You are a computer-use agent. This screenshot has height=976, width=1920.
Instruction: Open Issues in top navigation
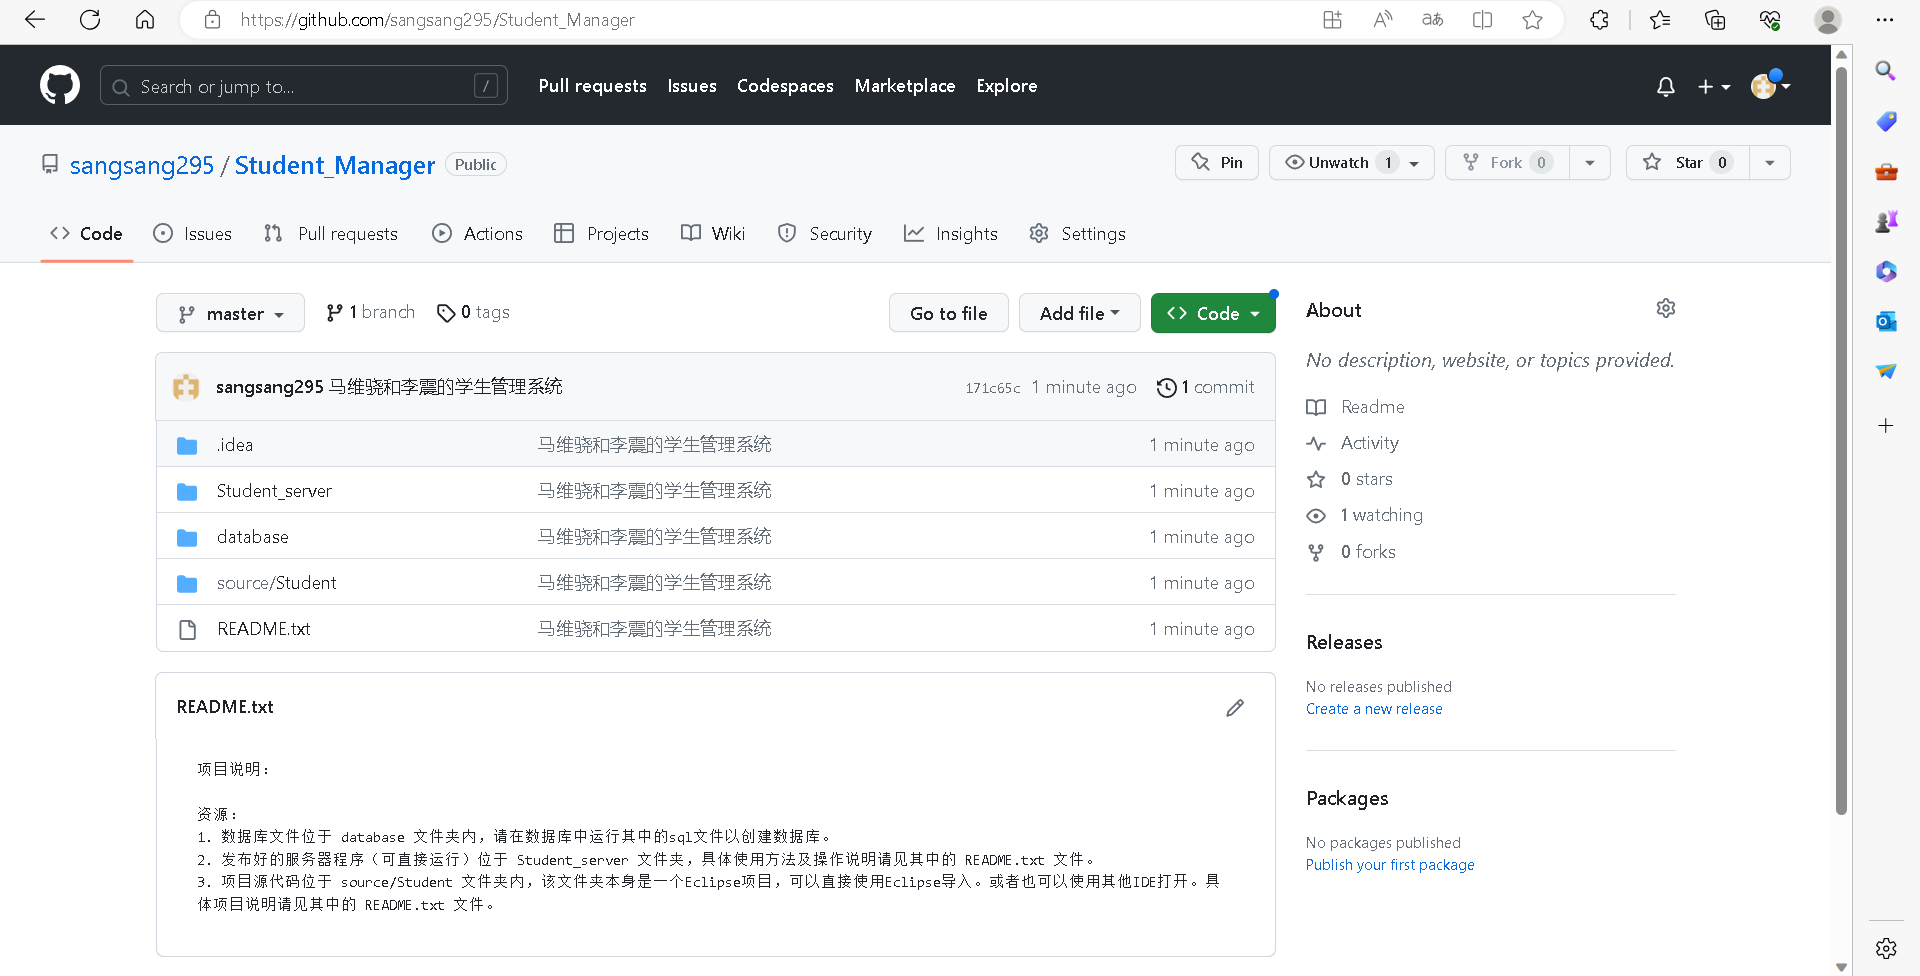coord(692,86)
